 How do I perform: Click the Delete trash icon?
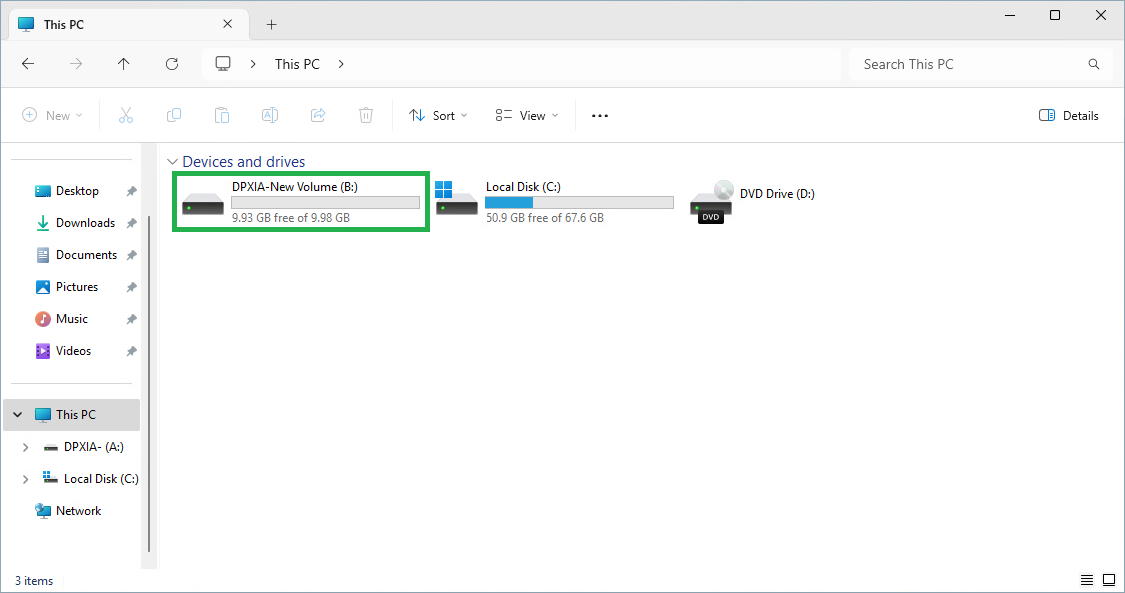tap(366, 116)
